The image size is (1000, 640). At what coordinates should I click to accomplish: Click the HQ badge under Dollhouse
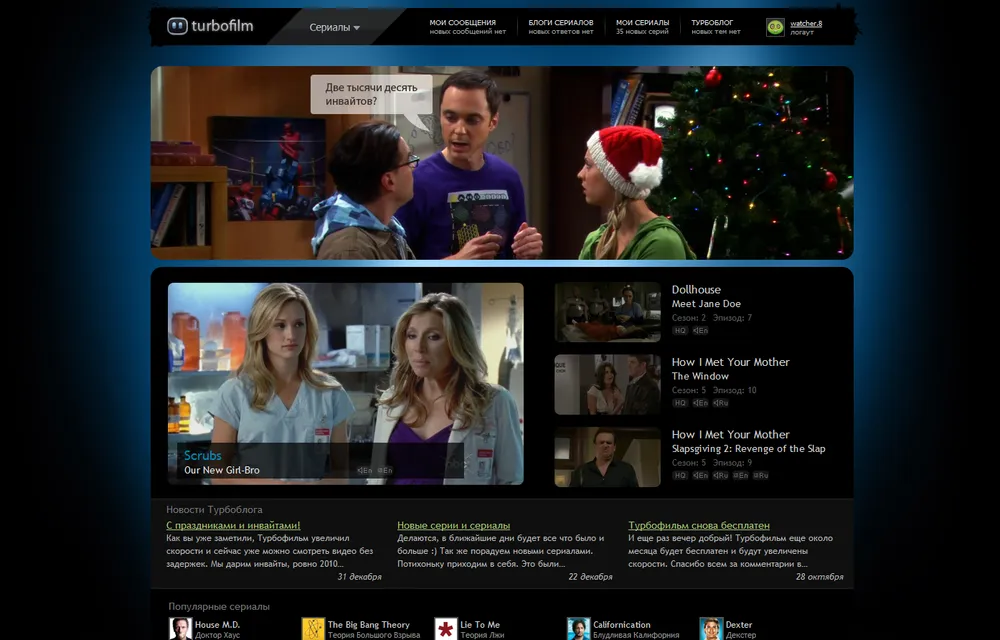point(680,331)
